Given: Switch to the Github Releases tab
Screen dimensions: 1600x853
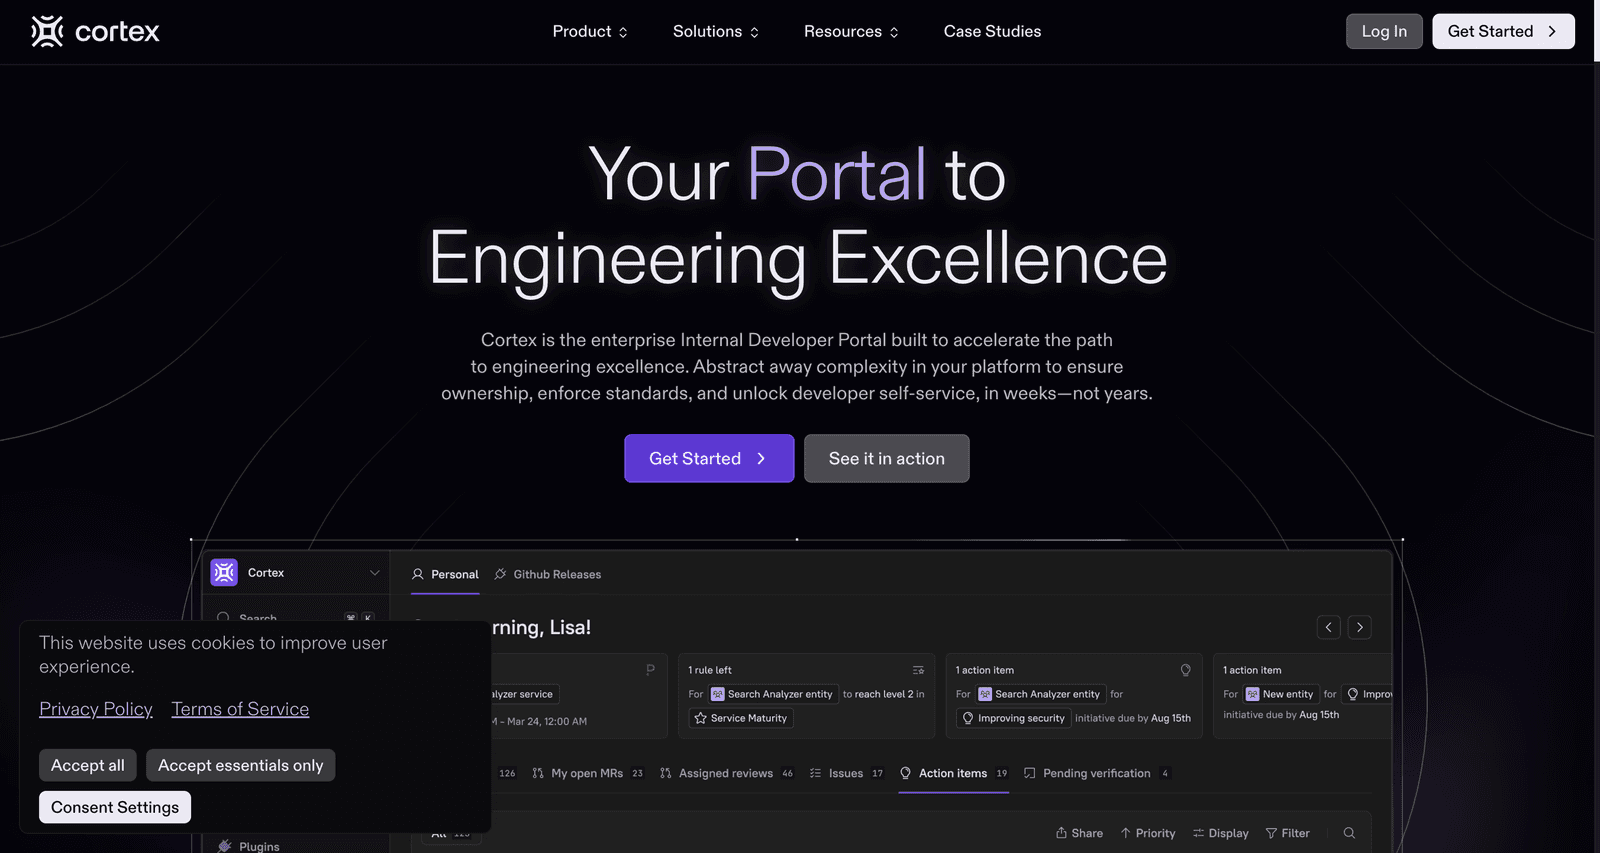Looking at the screenshot, I should click(548, 574).
